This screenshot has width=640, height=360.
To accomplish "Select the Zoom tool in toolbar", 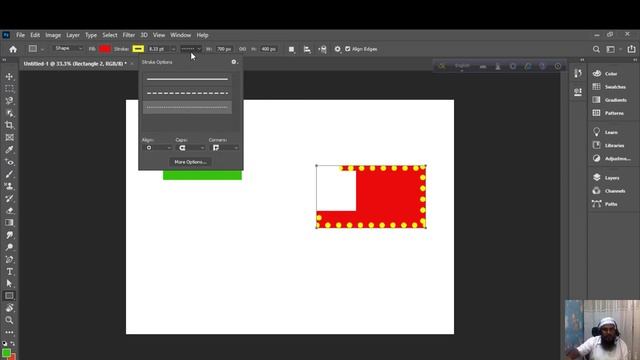I will pos(9,320).
